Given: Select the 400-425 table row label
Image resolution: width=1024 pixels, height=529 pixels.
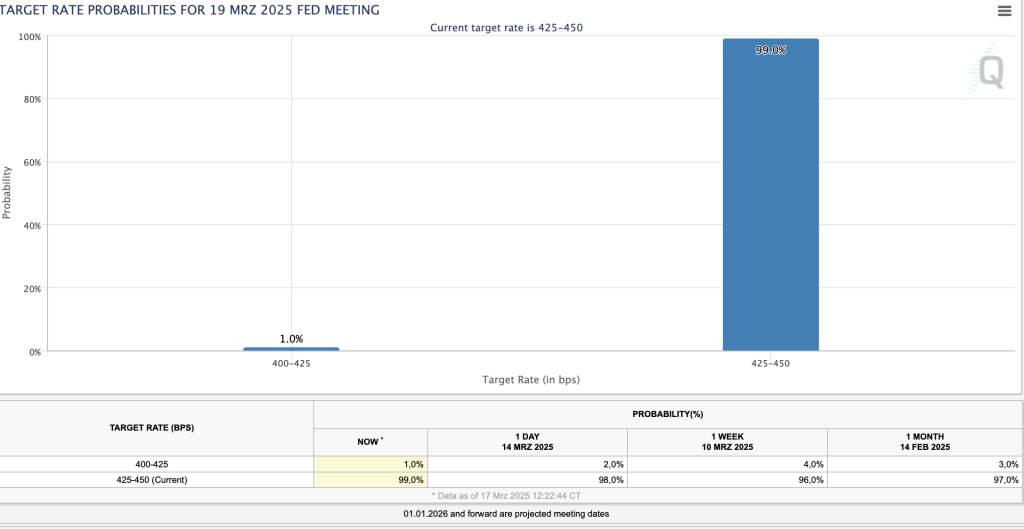Looking at the screenshot, I should point(152,464).
